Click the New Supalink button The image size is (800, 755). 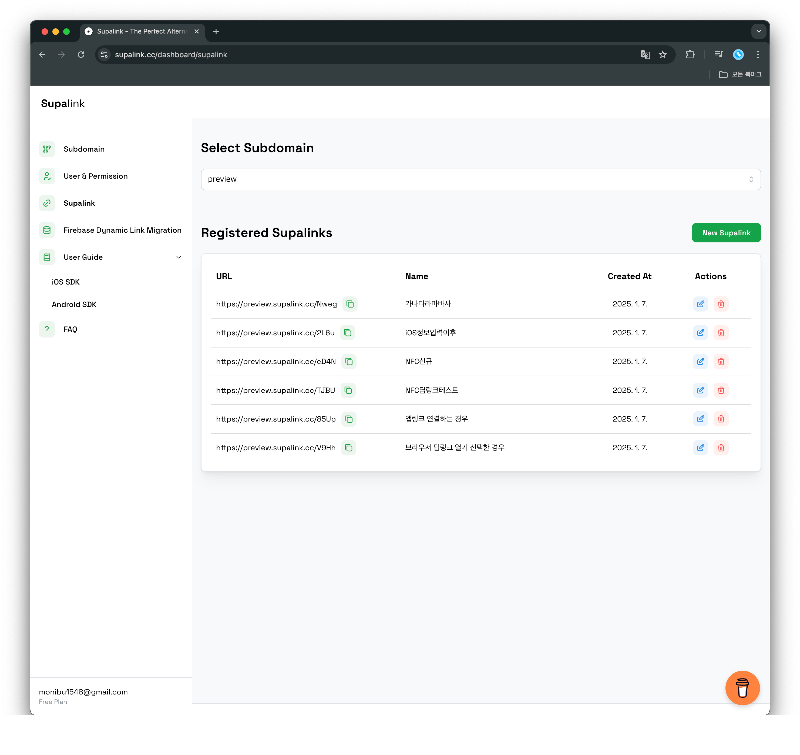pos(726,233)
